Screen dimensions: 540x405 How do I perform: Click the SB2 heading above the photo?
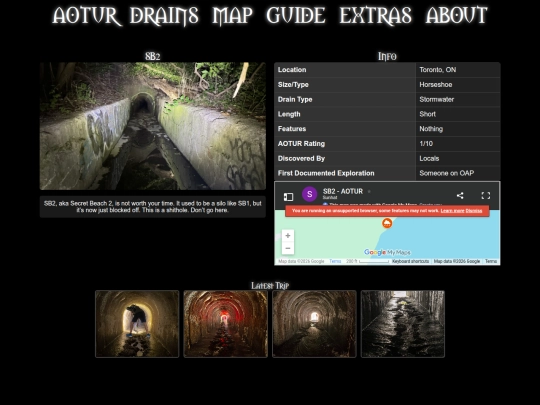tap(153, 56)
